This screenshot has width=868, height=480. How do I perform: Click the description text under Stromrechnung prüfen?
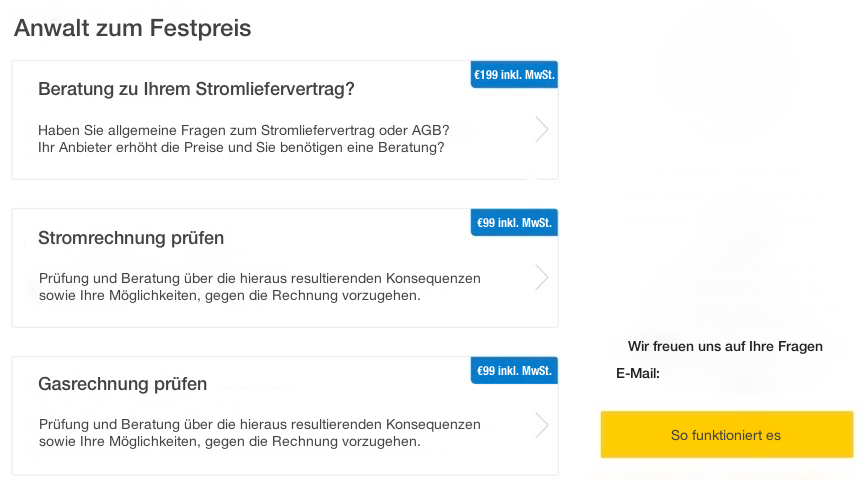click(259, 286)
